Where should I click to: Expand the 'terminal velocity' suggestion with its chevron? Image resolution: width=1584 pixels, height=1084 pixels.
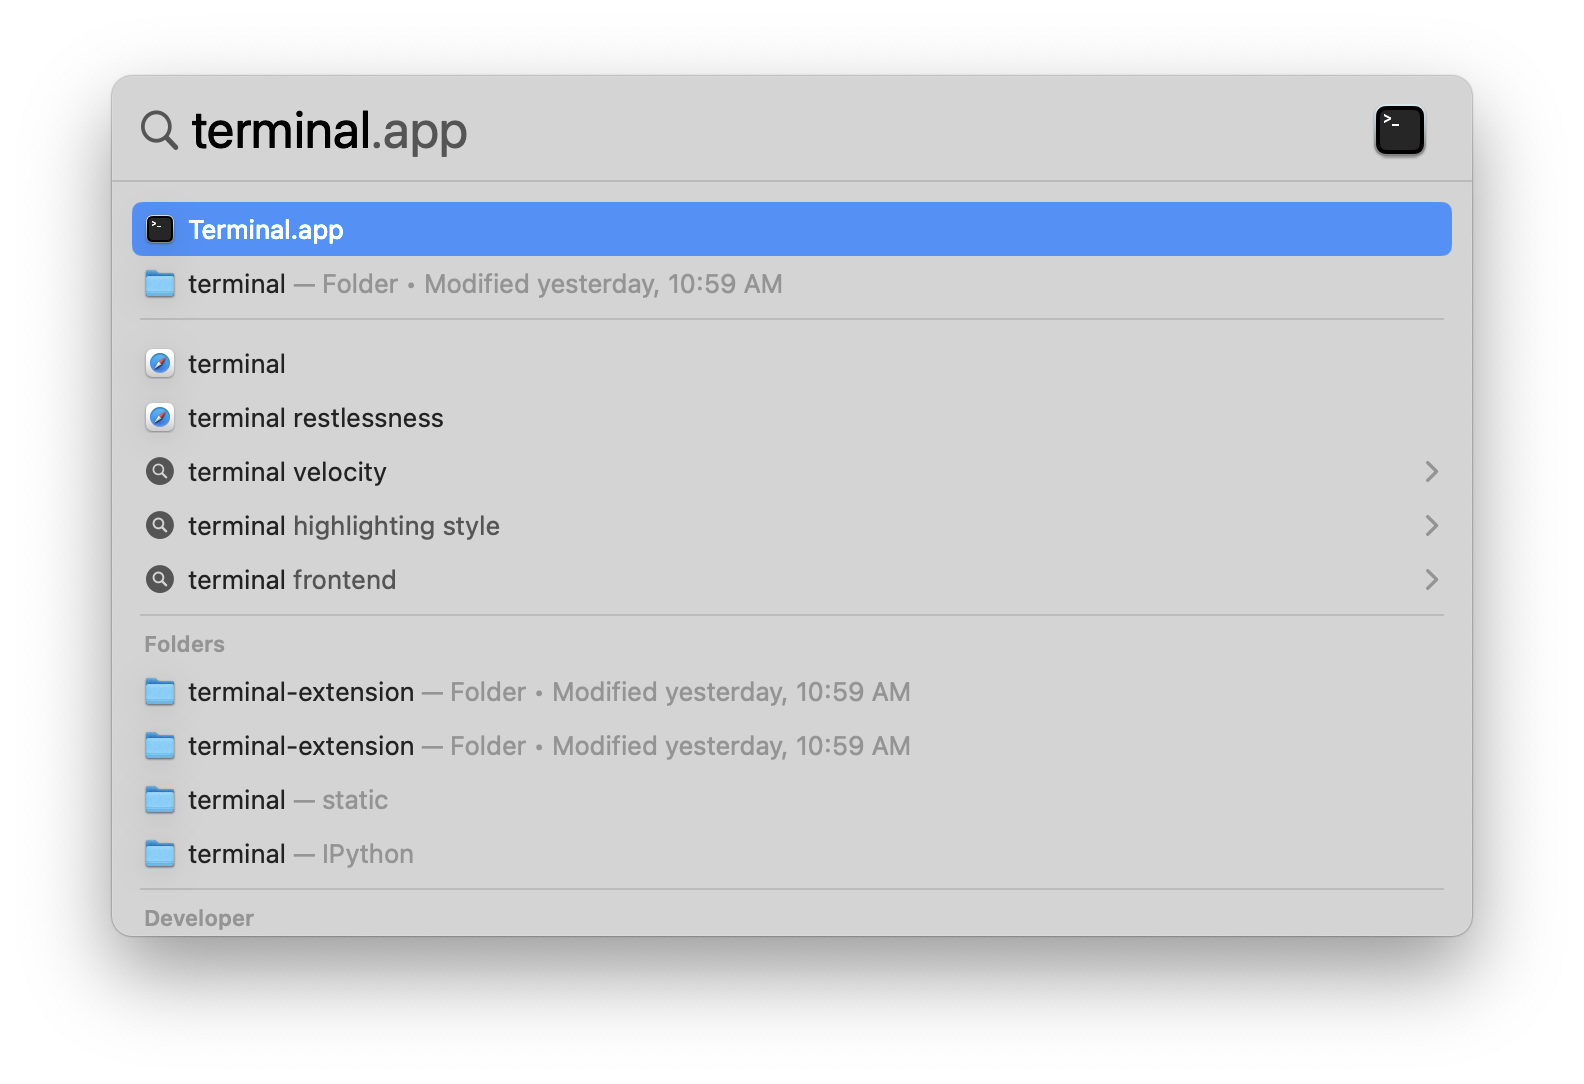click(x=1433, y=471)
